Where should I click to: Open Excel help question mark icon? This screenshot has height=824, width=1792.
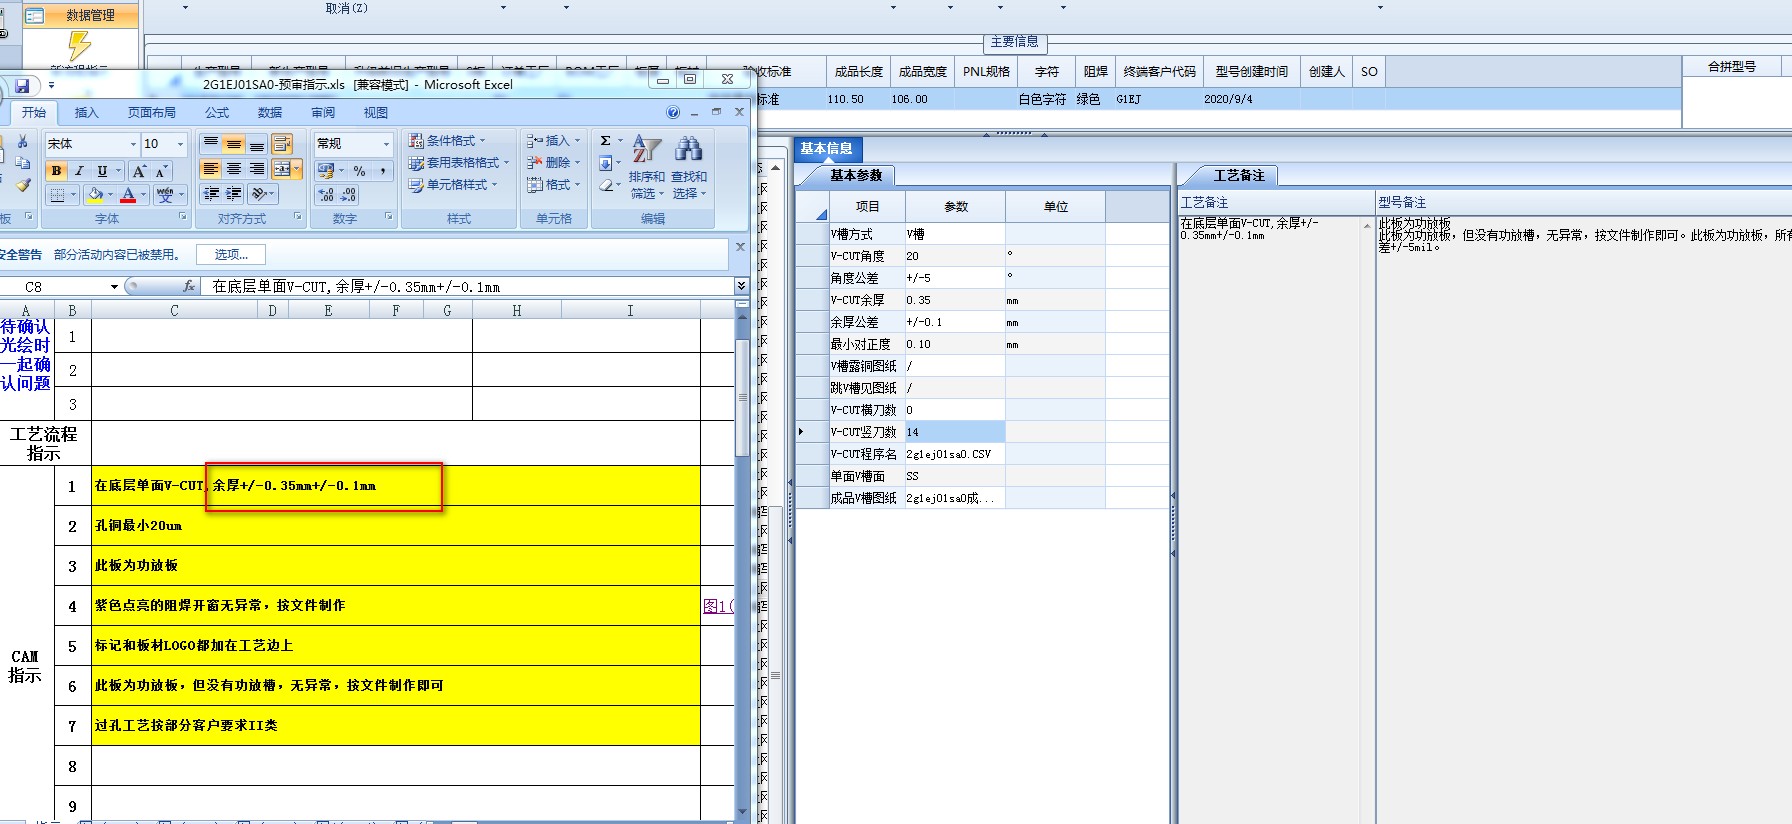point(673,112)
